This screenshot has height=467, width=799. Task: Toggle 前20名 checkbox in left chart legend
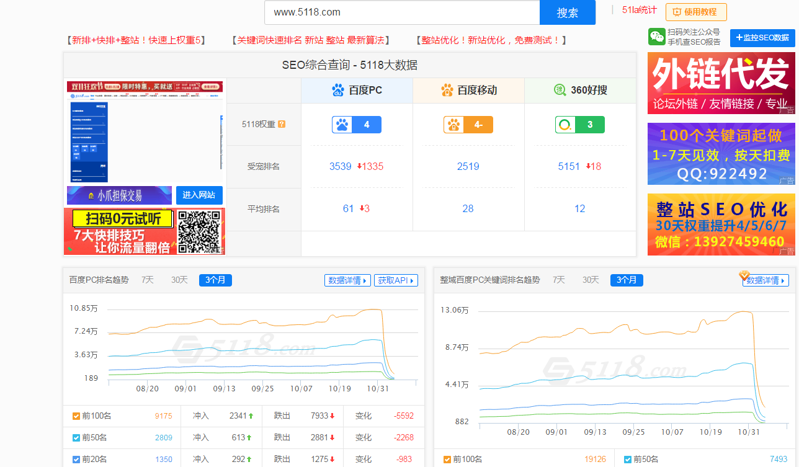(x=76, y=459)
